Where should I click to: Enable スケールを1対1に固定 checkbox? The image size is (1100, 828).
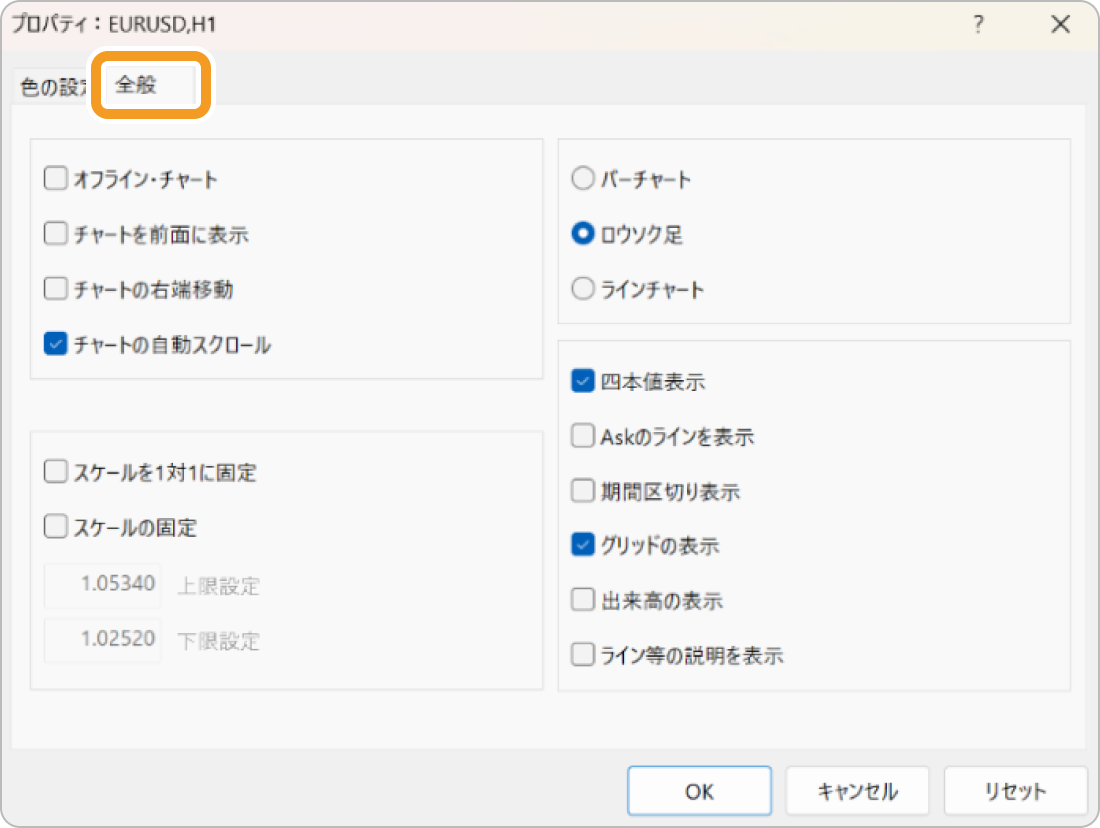tap(55, 472)
